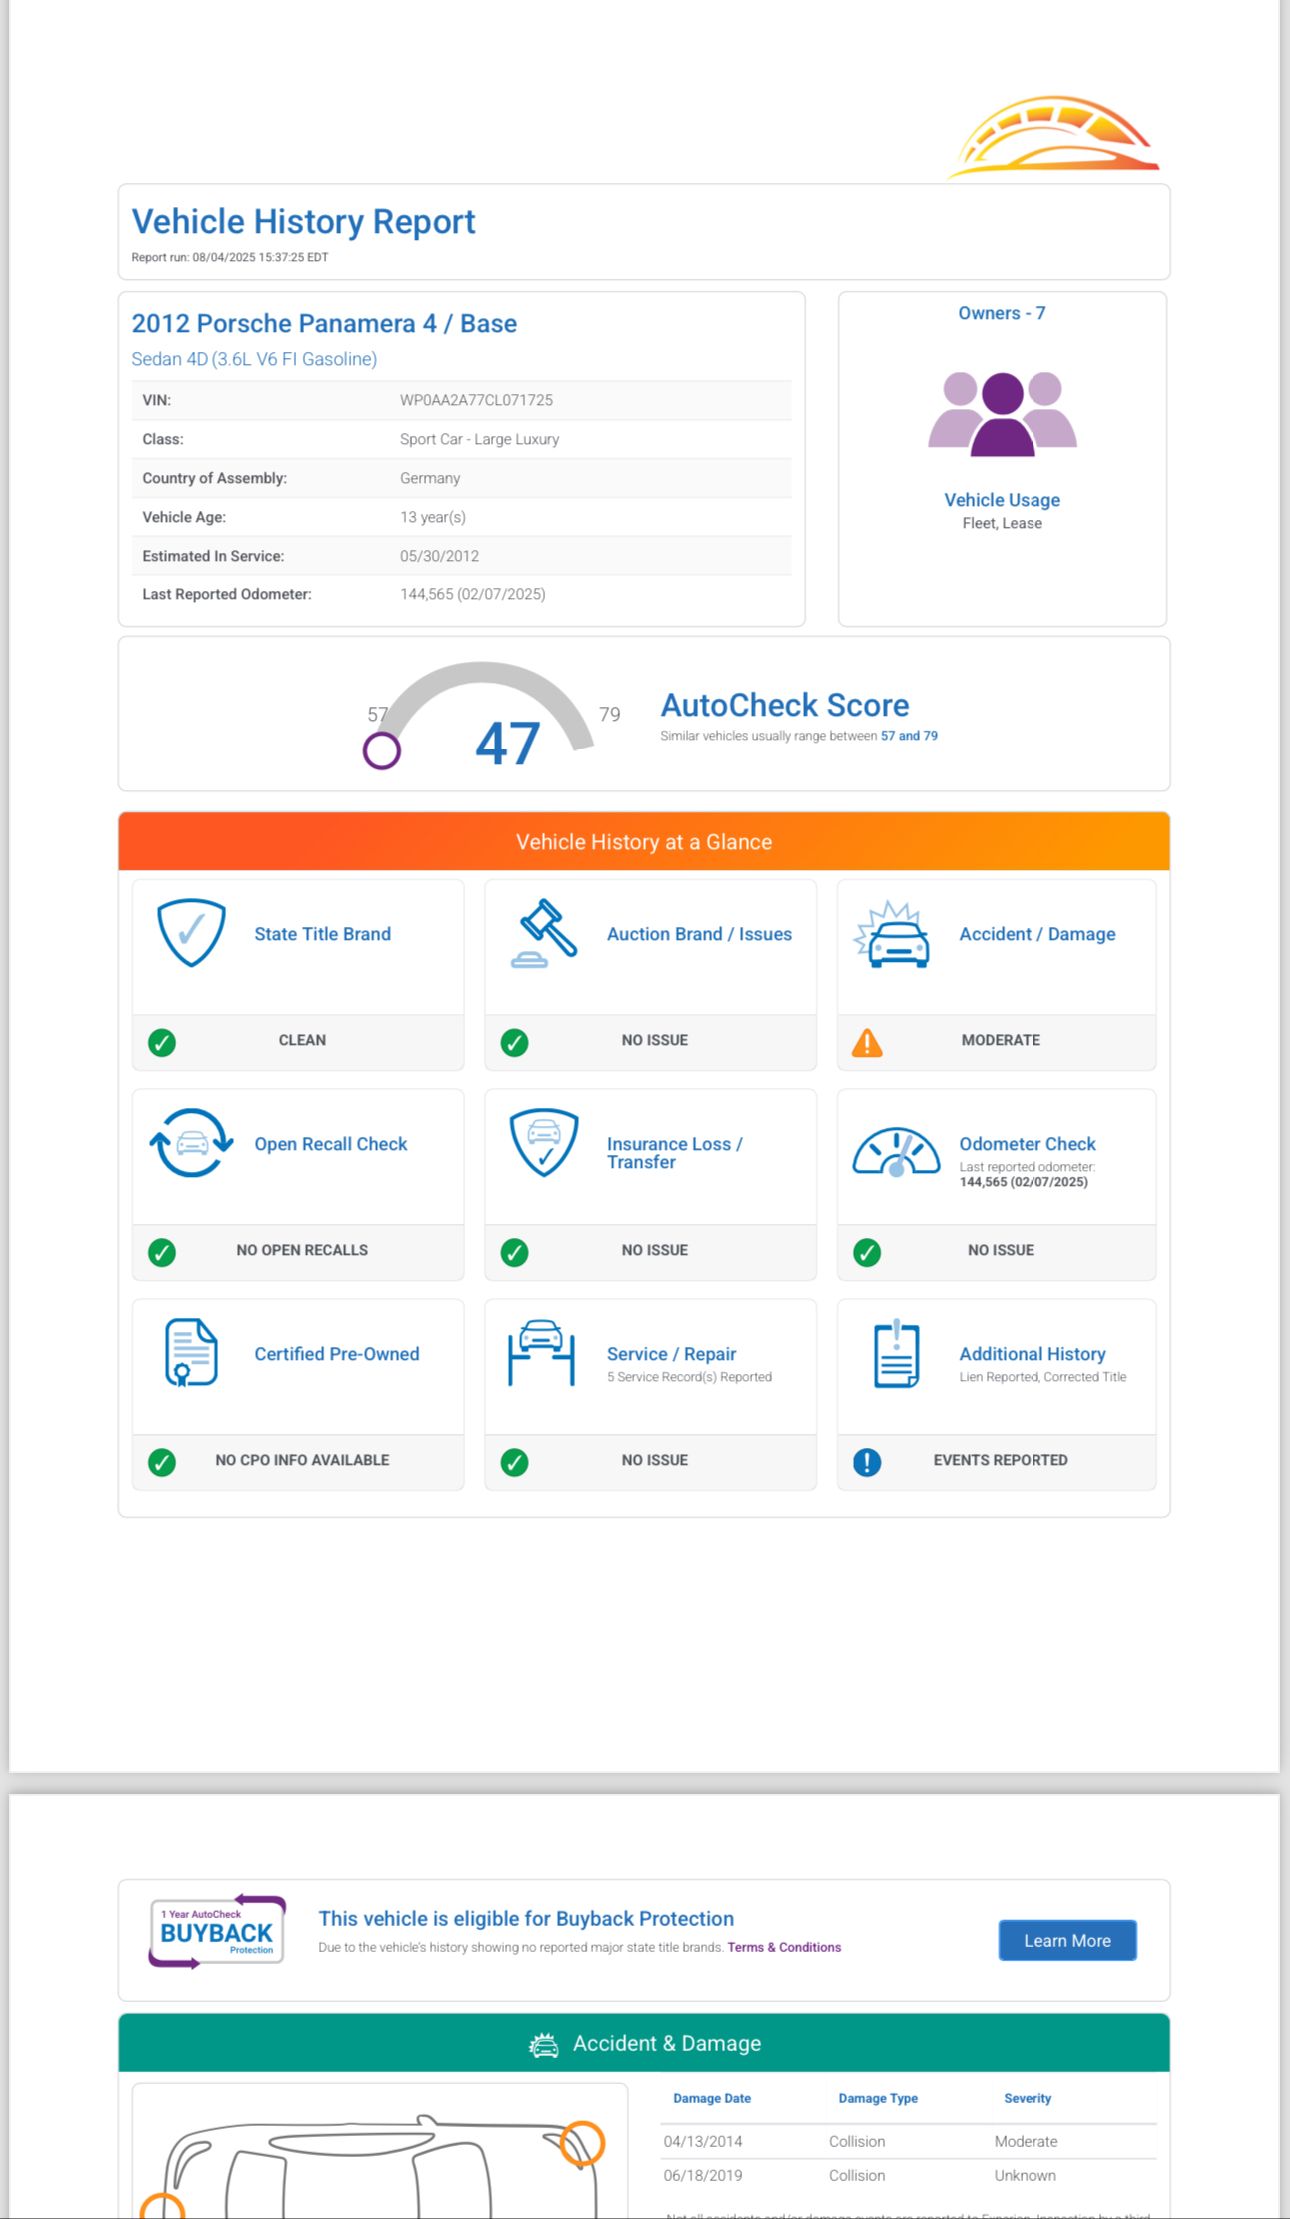Open the Accident / Damage section link
Image resolution: width=1290 pixels, height=2219 pixels.
pos(1037,934)
